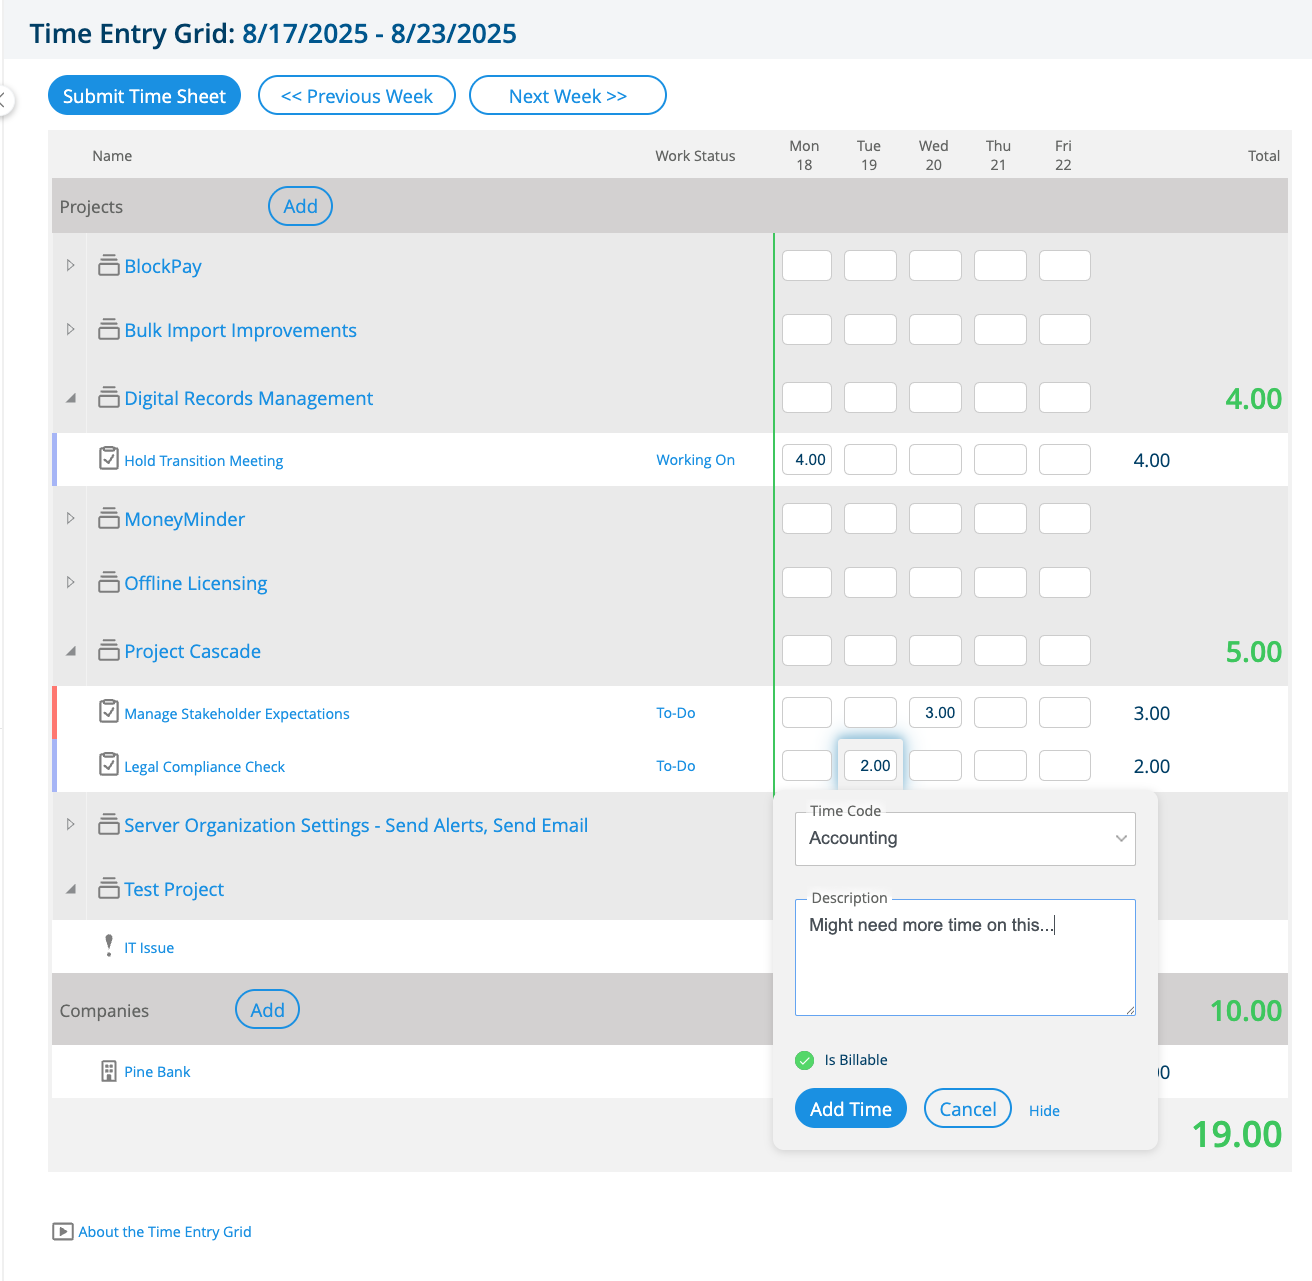Click the project icon beside Offline Licensing
This screenshot has height=1281, width=1312.
[x=109, y=582]
